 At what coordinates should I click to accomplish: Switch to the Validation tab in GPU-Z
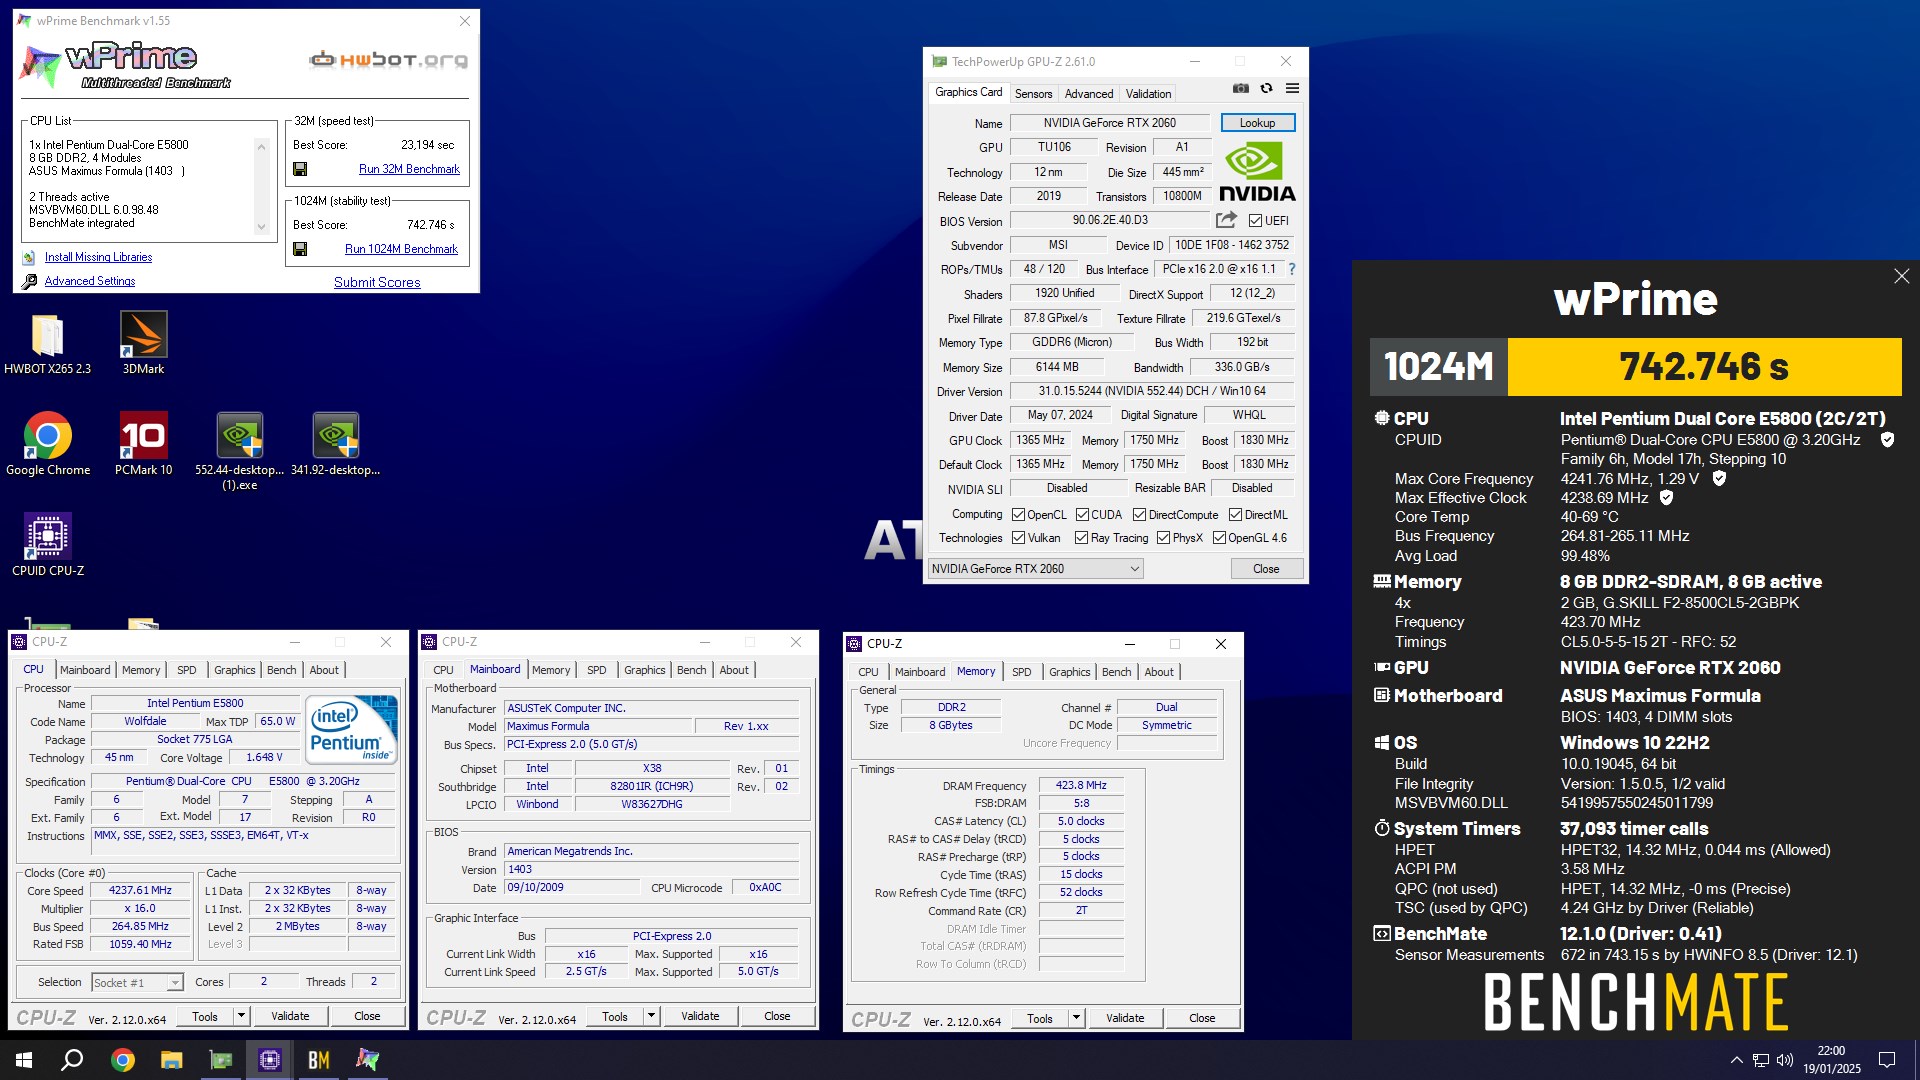pos(1148,94)
